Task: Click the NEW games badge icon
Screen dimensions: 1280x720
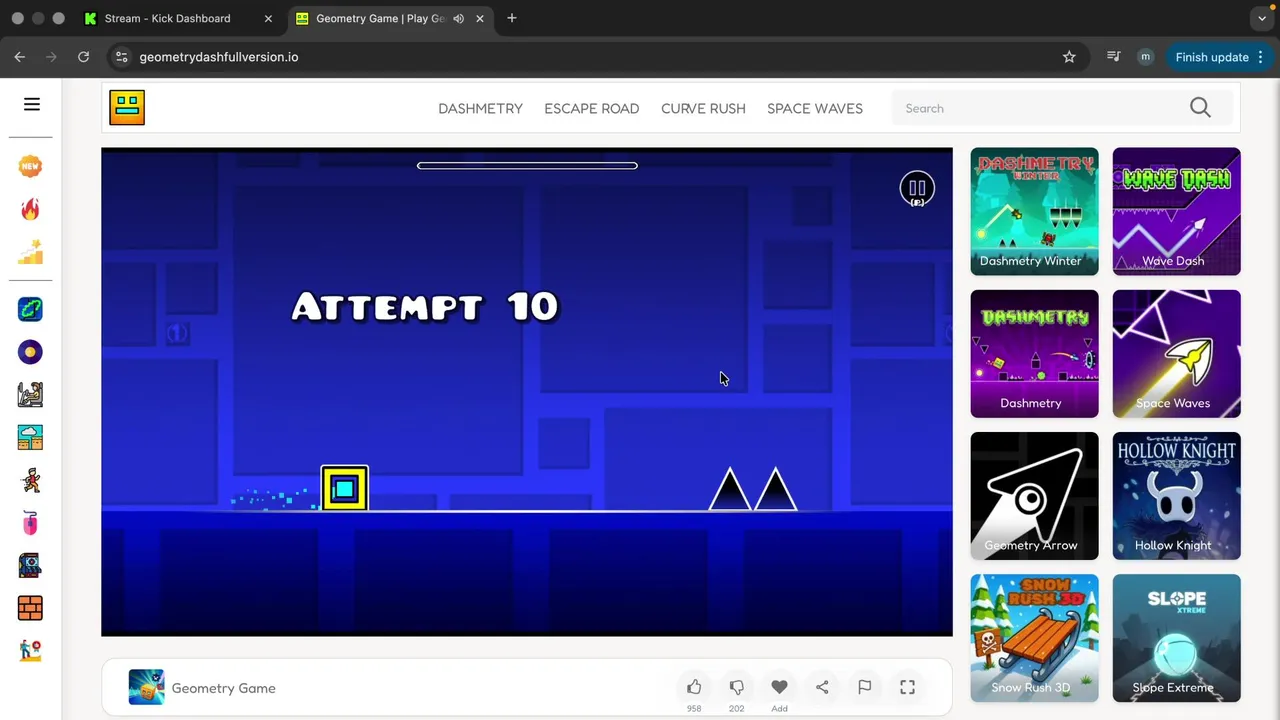Action: [x=30, y=166]
